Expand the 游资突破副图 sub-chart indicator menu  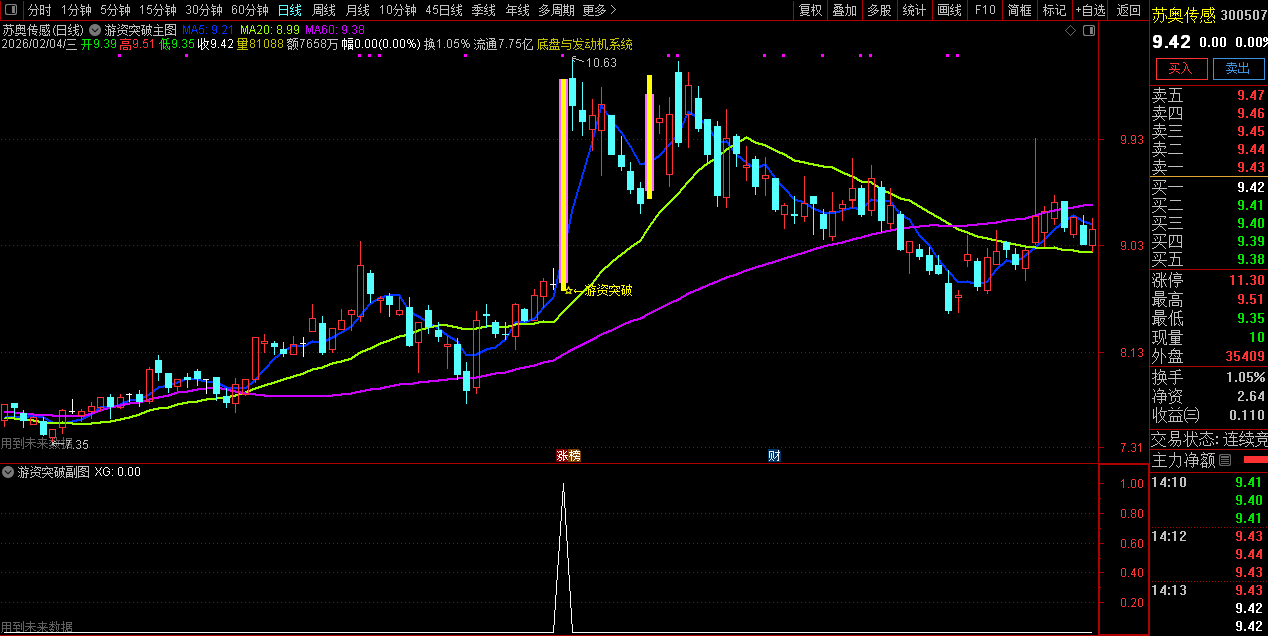[9, 472]
